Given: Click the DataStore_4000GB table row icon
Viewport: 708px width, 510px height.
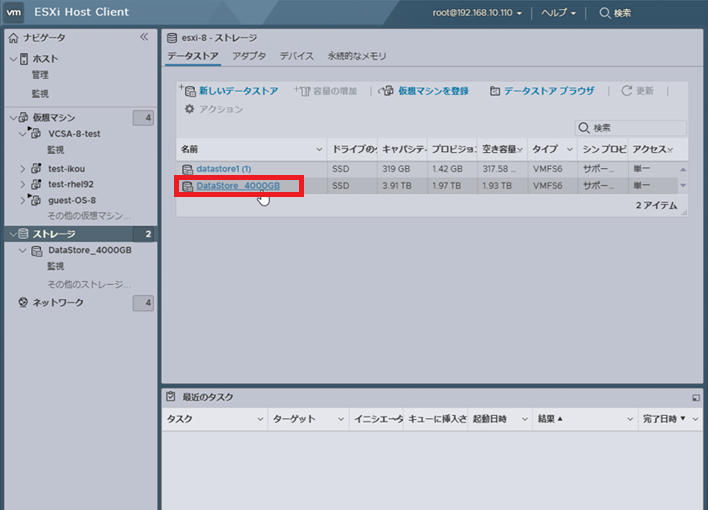Looking at the screenshot, I should [x=187, y=186].
